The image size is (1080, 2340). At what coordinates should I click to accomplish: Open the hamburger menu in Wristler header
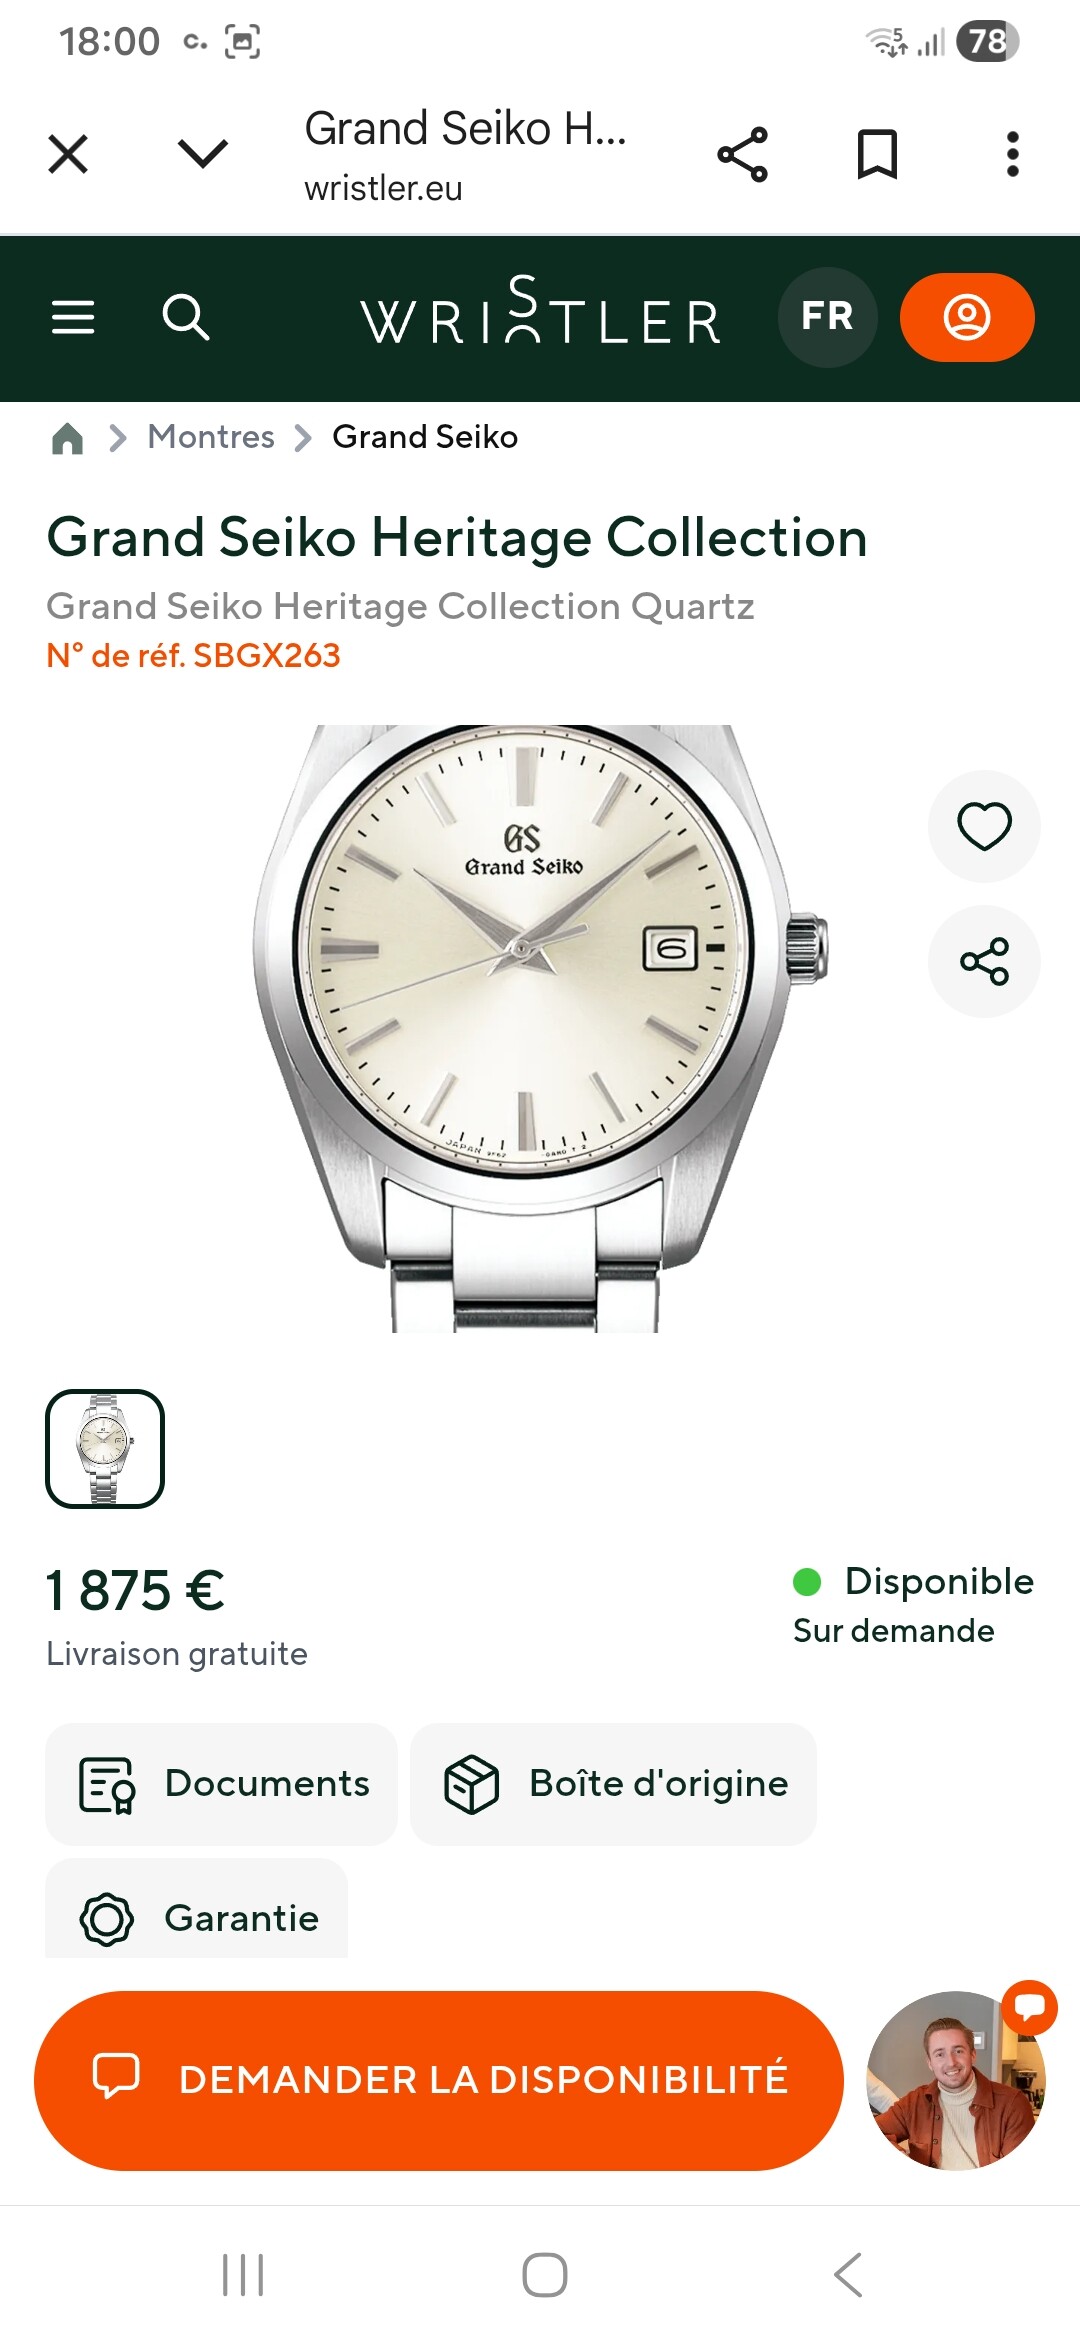(73, 318)
